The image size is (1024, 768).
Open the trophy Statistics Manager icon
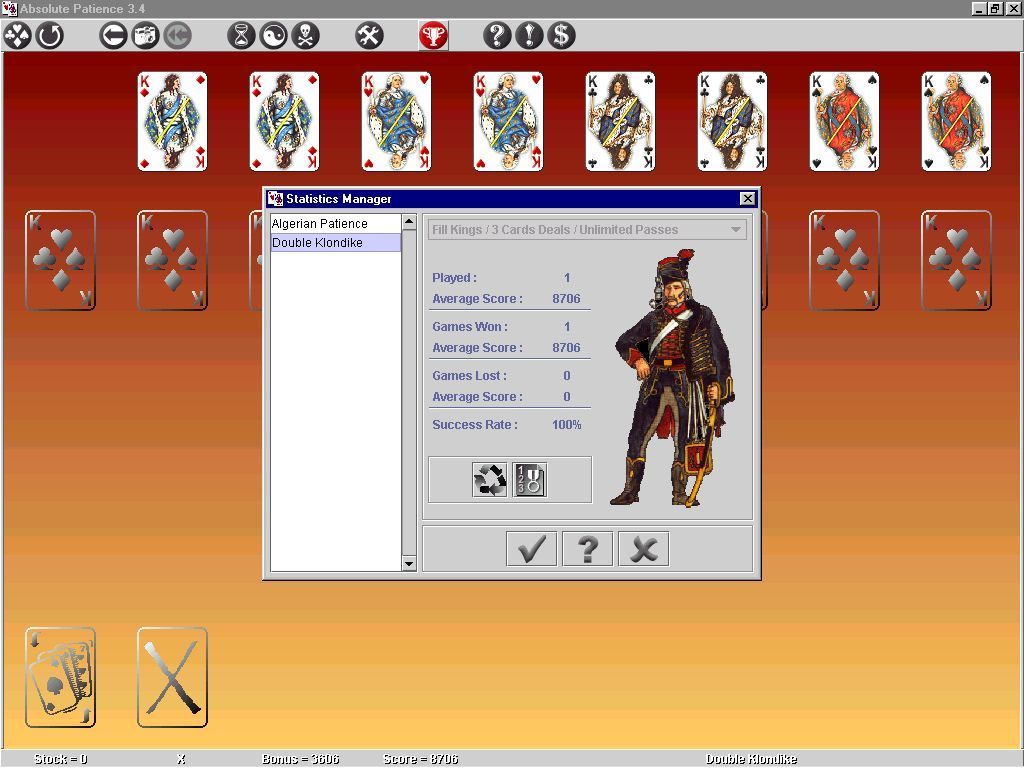click(x=432, y=36)
